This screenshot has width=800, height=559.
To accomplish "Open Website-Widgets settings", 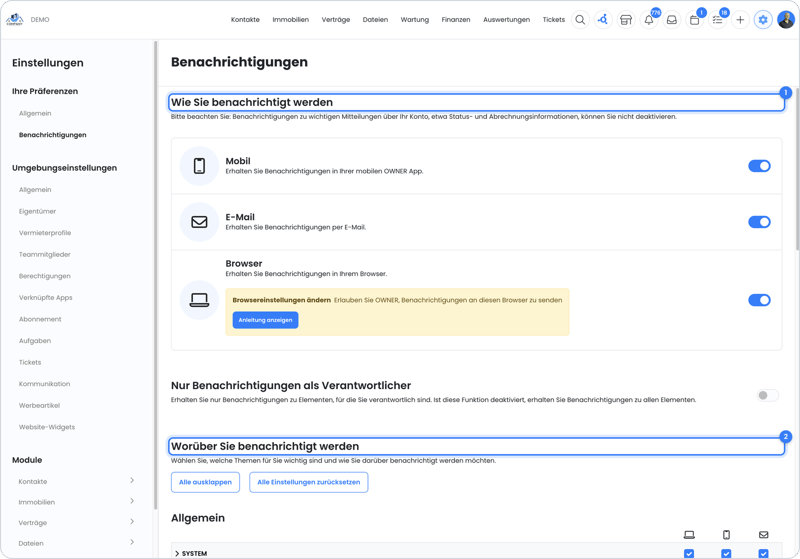I will [47, 427].
